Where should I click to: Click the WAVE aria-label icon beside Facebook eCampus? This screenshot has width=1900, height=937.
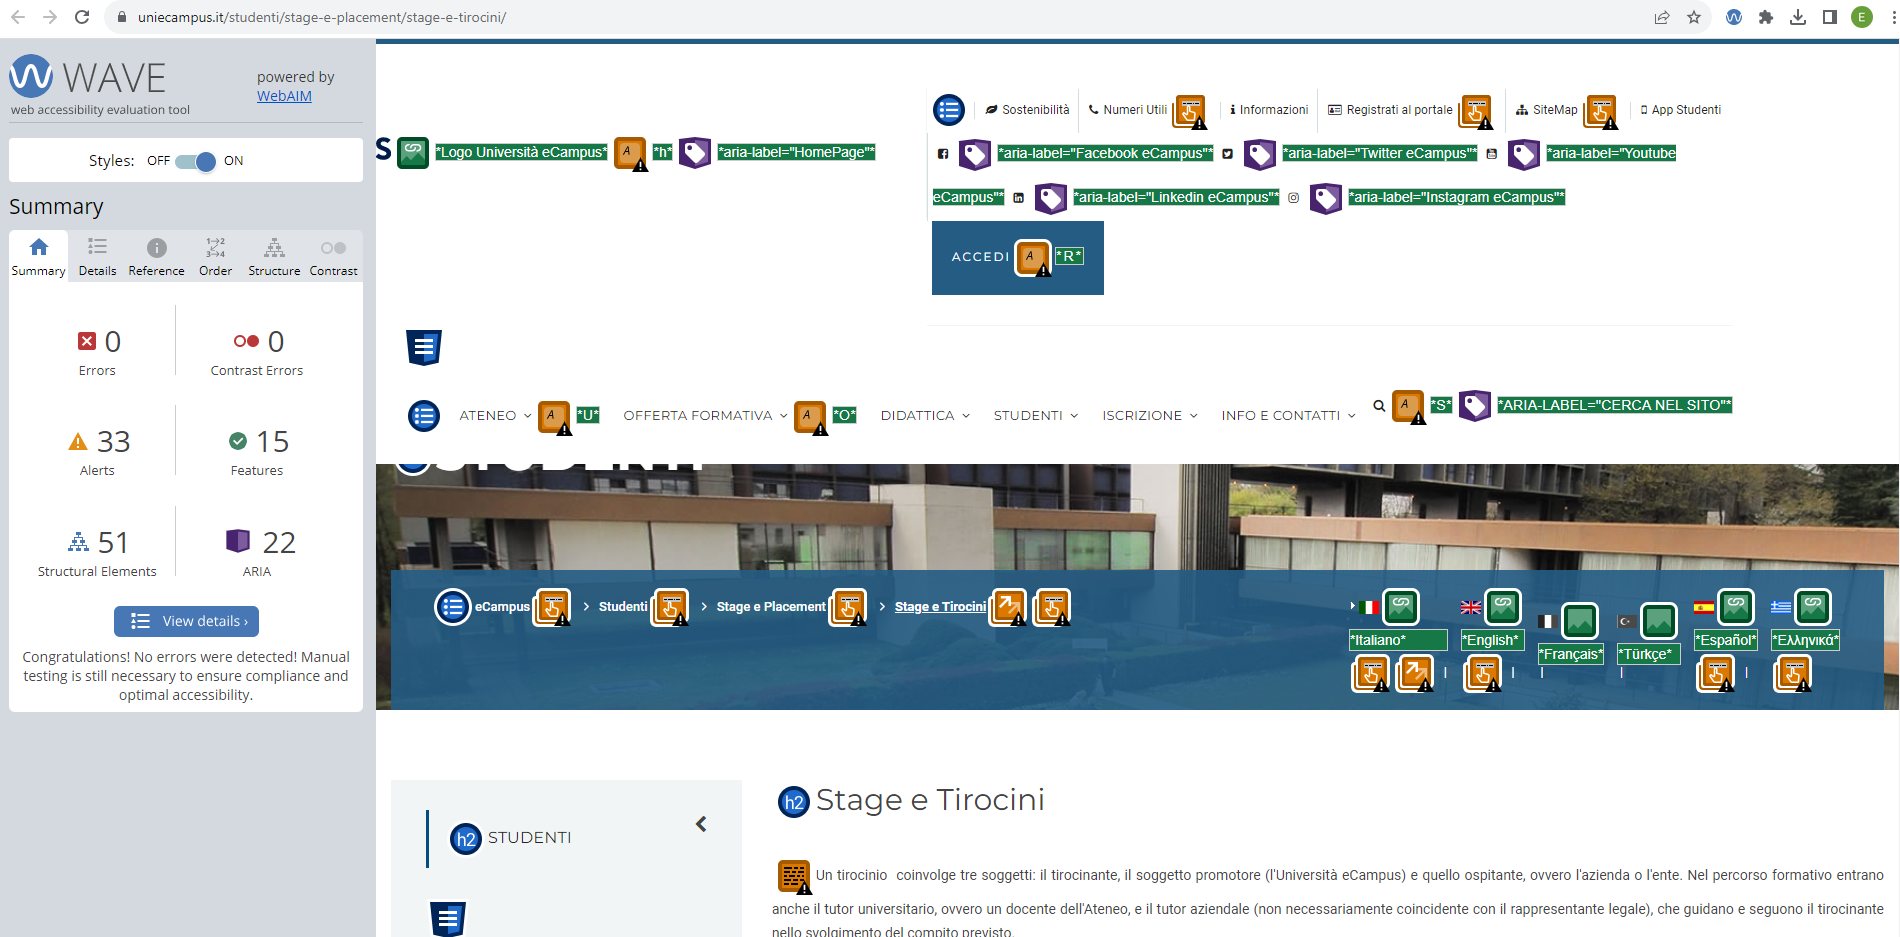tap(975, 154)
